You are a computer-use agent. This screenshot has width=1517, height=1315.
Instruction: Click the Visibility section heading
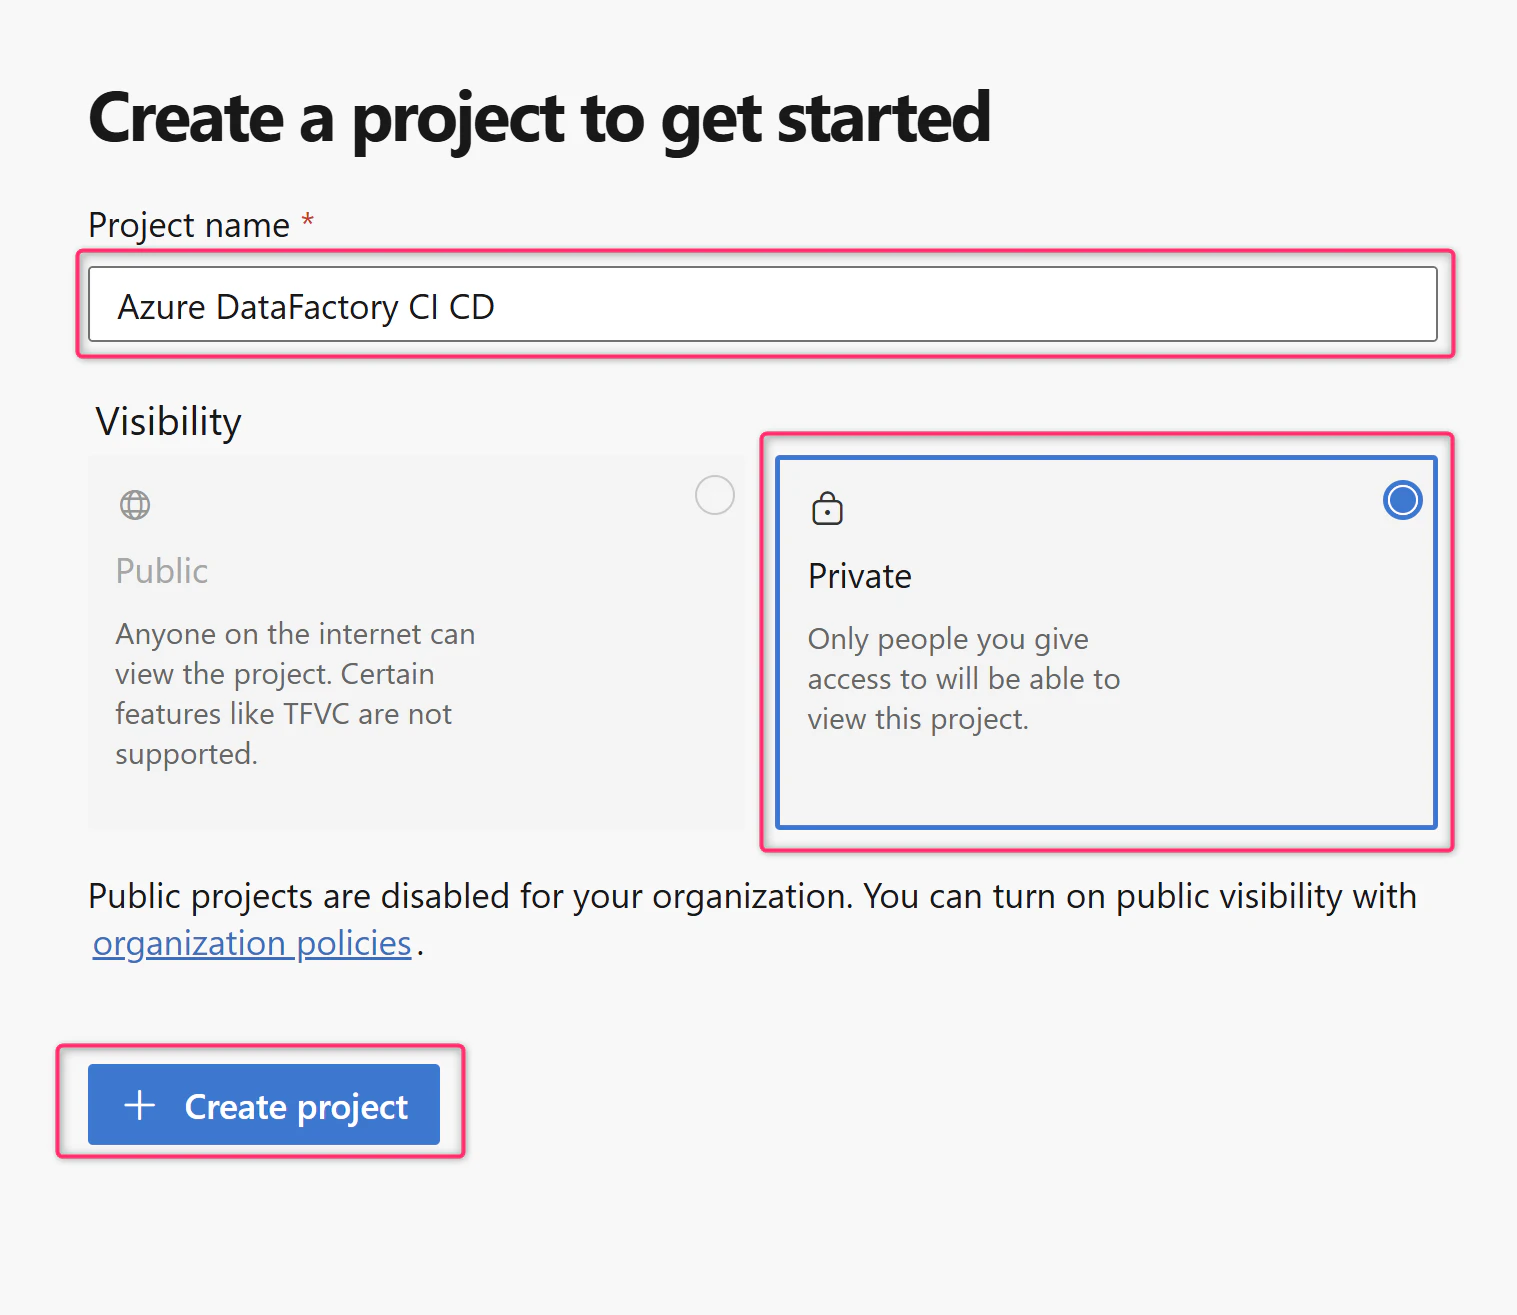(168, 421)
